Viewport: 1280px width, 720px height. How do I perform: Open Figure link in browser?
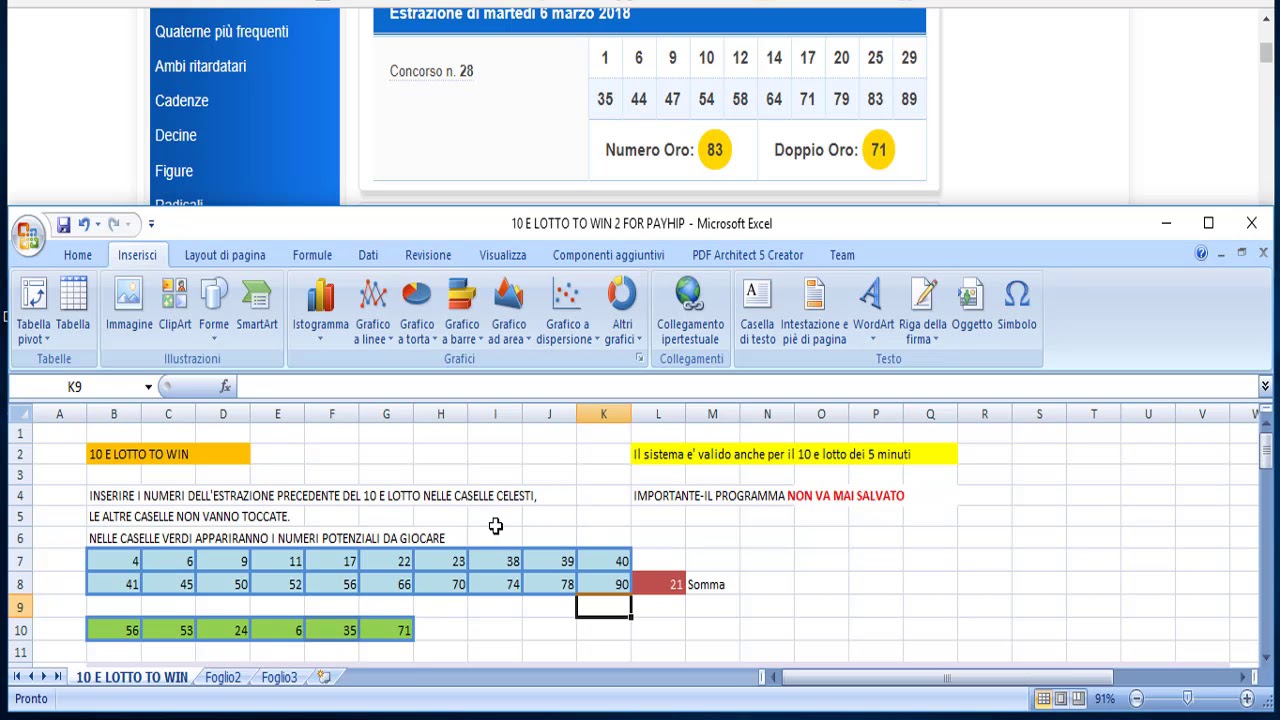pos(174,171)
